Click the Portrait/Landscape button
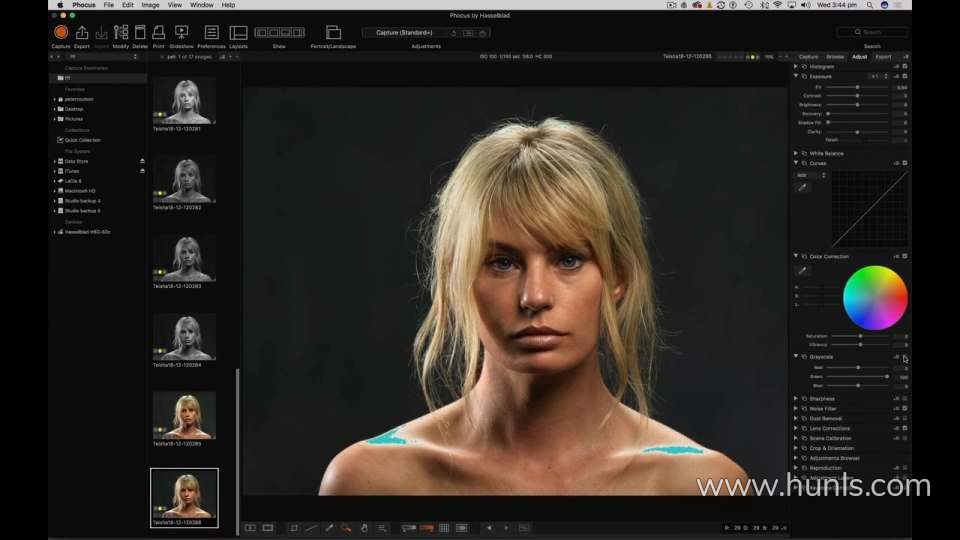The height and width of the screenshot is (540, 960). pos(333,33)
